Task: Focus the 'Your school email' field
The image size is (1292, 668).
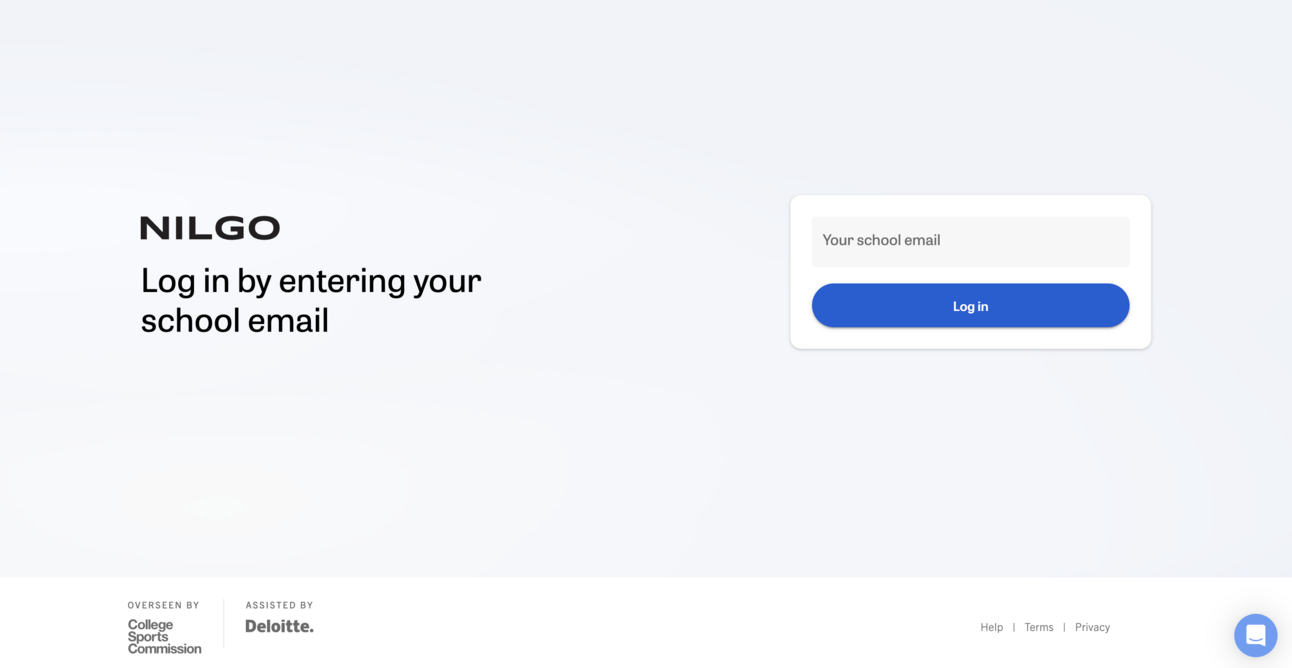Action: (970, 241)
